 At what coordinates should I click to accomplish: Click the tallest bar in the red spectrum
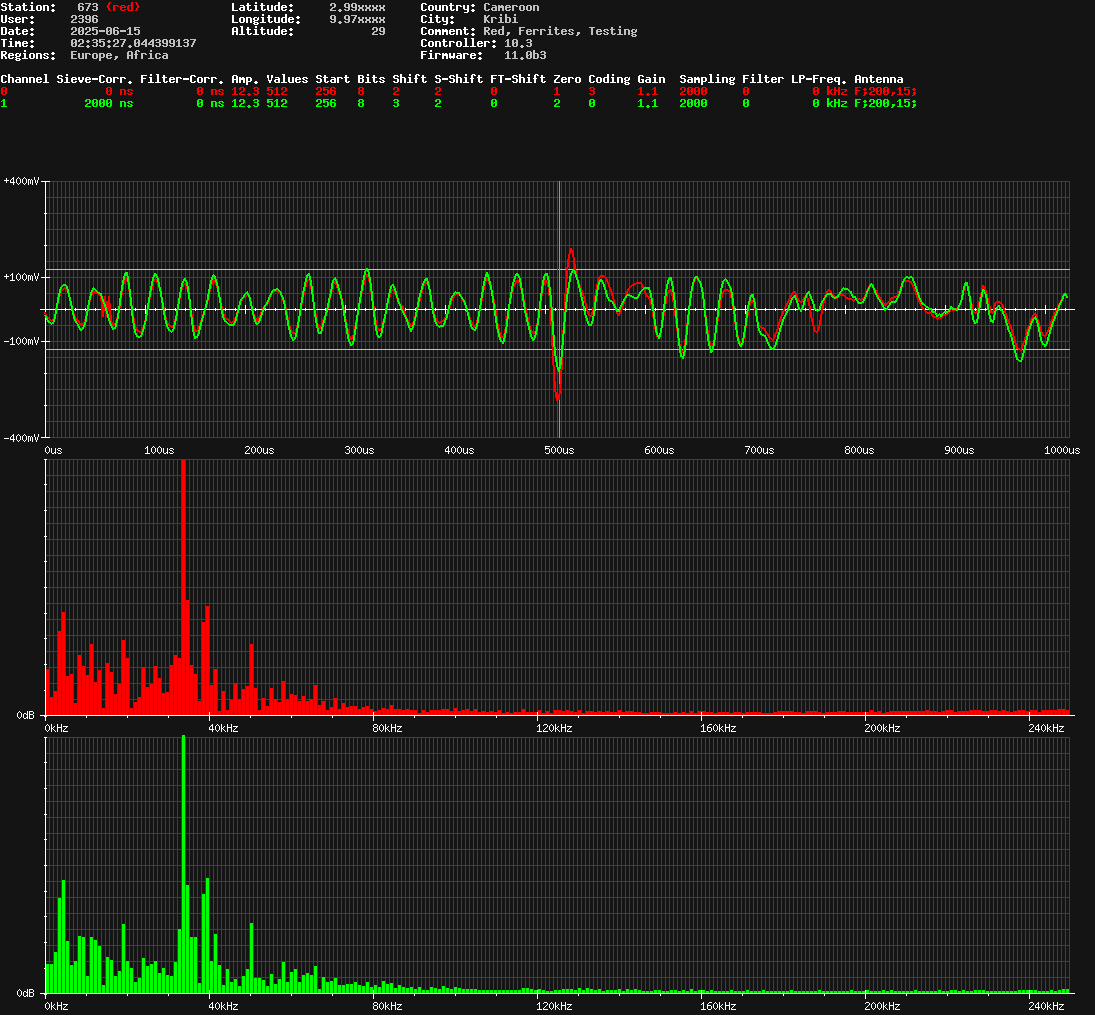(183, 587)
